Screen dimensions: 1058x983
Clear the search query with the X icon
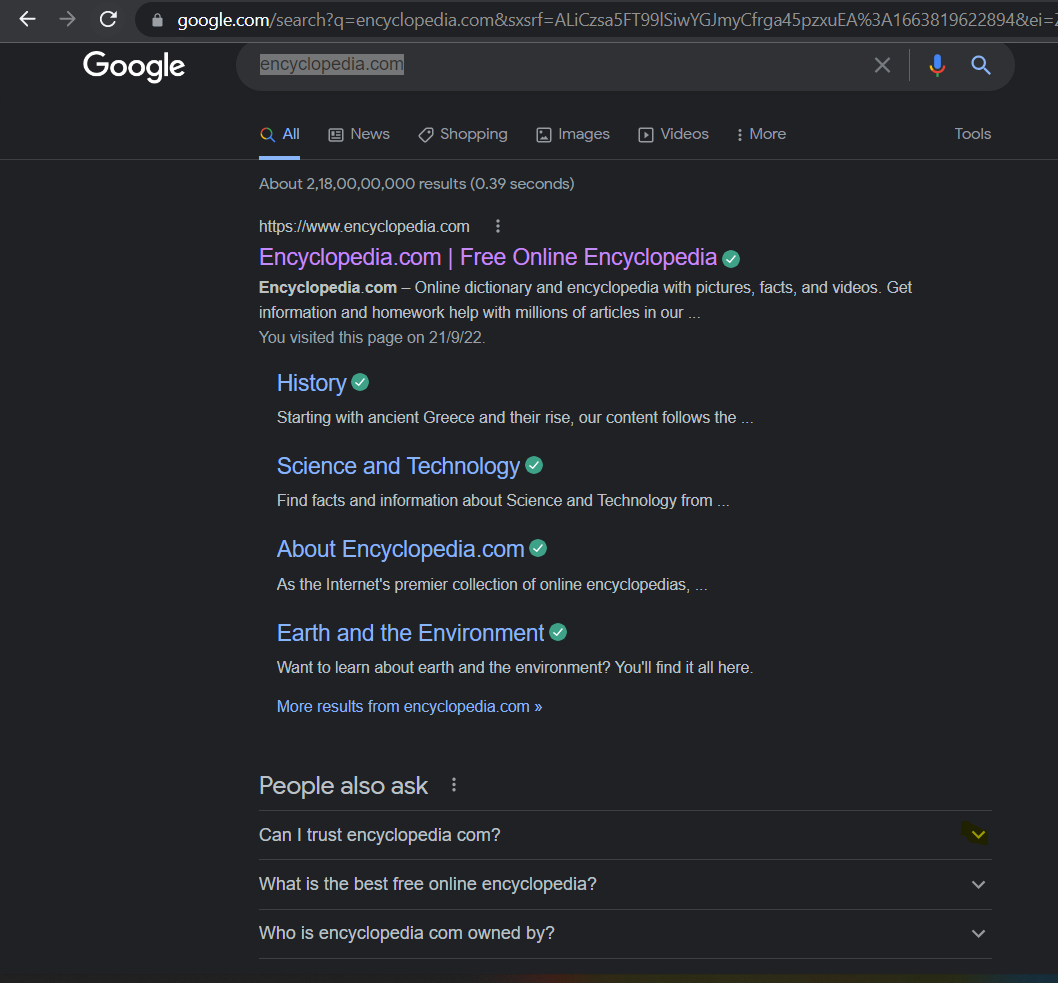click(882, 64)
